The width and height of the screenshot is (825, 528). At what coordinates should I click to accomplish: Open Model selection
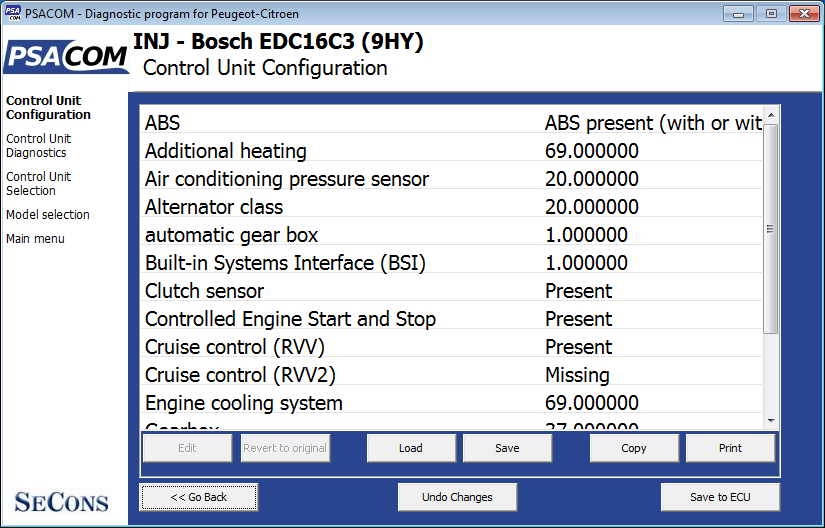click(48, 215)
